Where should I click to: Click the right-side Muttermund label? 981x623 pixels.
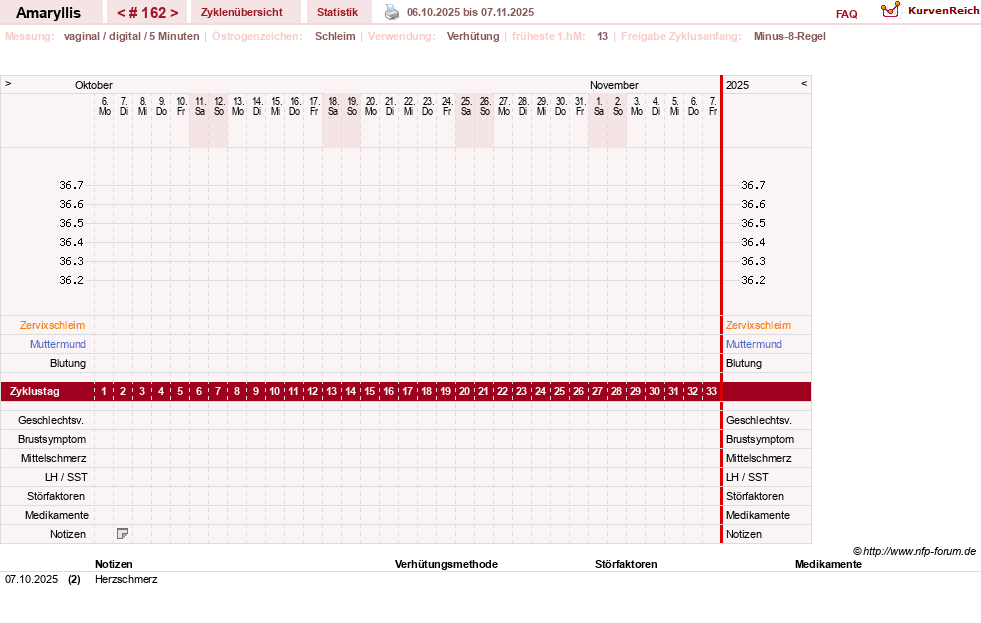753,343
